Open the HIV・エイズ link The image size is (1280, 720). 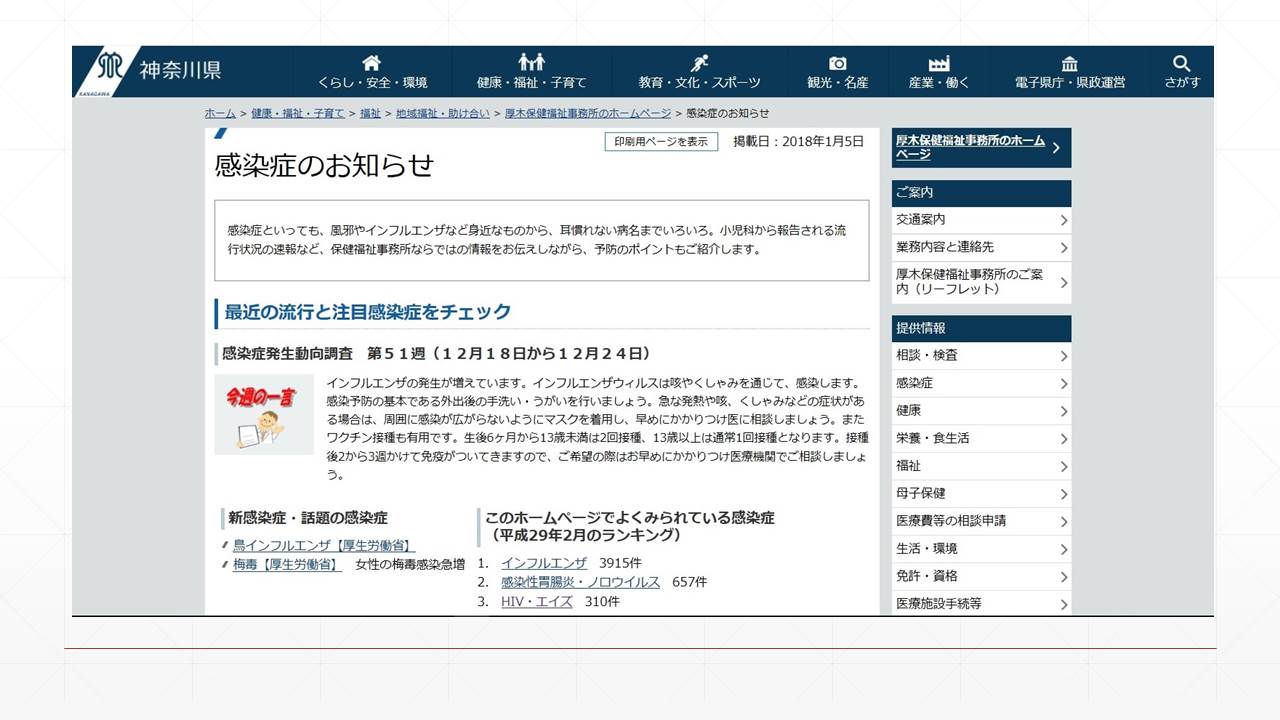[537, 602]
